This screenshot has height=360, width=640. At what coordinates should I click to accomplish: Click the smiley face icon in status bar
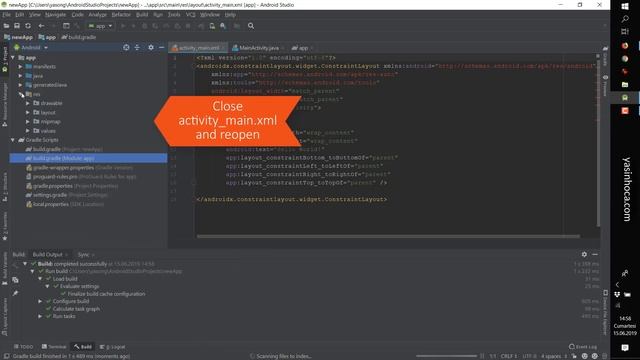coord(584,356)
